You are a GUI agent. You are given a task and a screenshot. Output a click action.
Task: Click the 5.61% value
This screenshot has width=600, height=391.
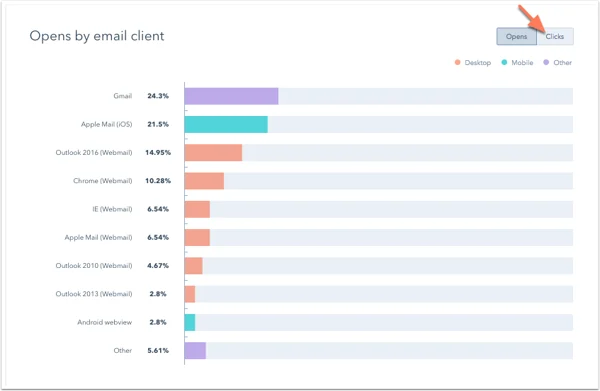click(x=158, y=350)
